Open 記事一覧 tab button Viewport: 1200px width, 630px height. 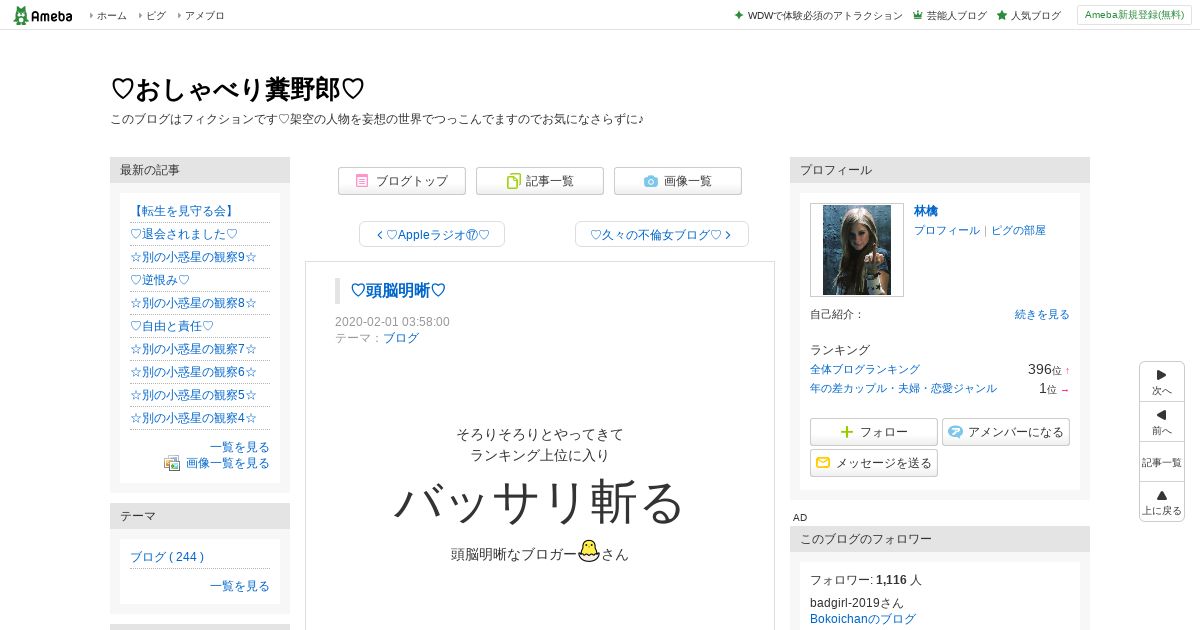pos(540,181)
